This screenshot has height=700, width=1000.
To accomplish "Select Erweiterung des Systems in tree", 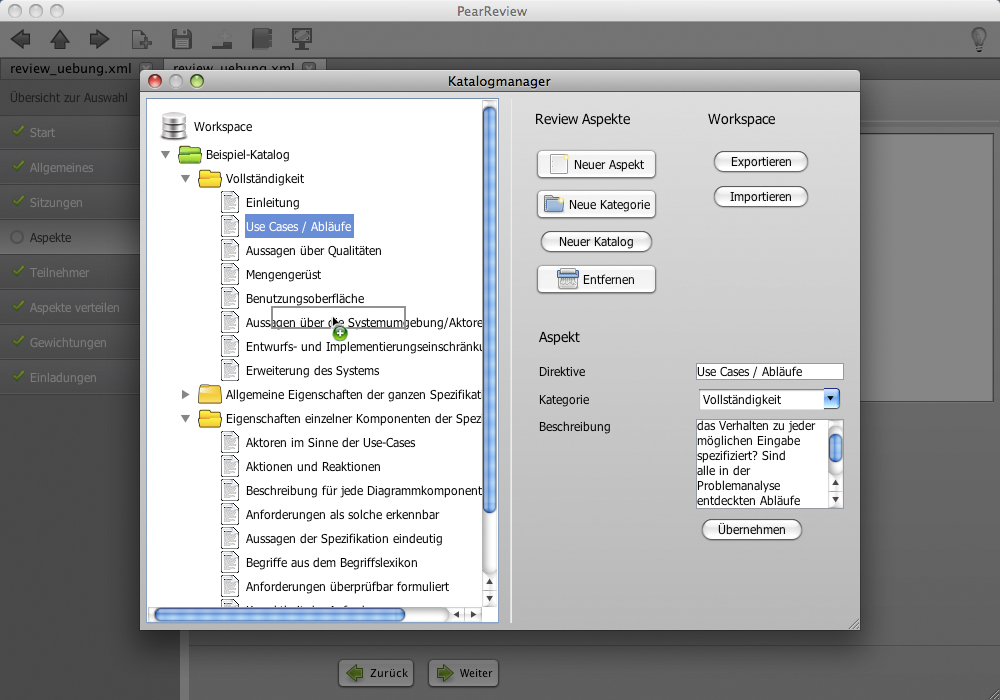I will point(312,370).
